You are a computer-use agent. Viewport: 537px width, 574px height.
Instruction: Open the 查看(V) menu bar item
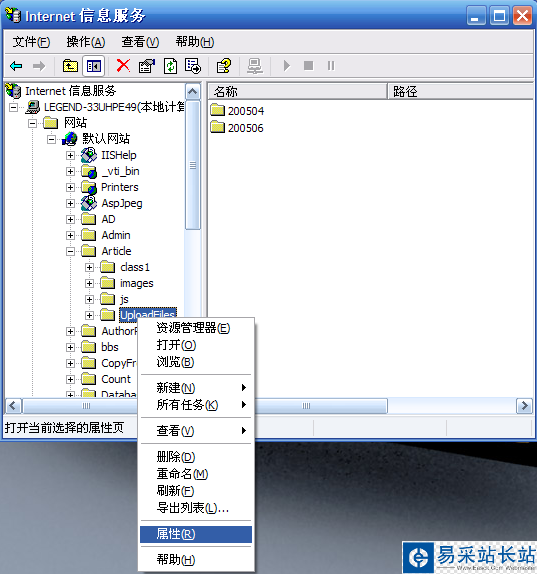(140, 42)
